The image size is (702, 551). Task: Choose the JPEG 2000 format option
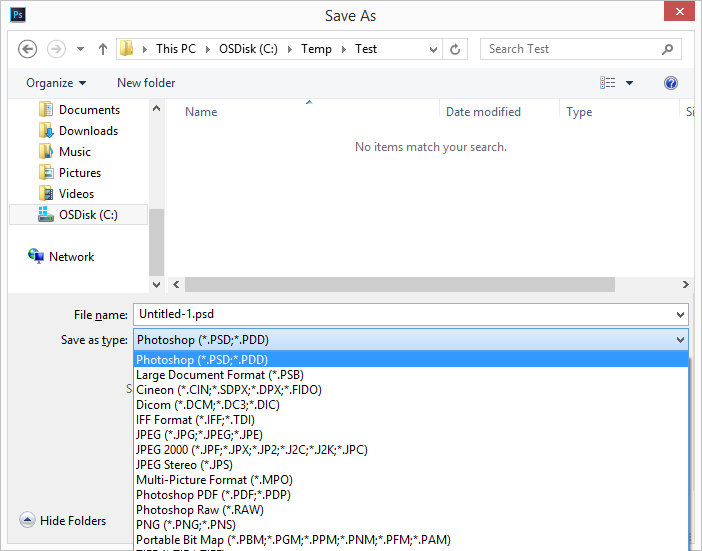point(411,450)
